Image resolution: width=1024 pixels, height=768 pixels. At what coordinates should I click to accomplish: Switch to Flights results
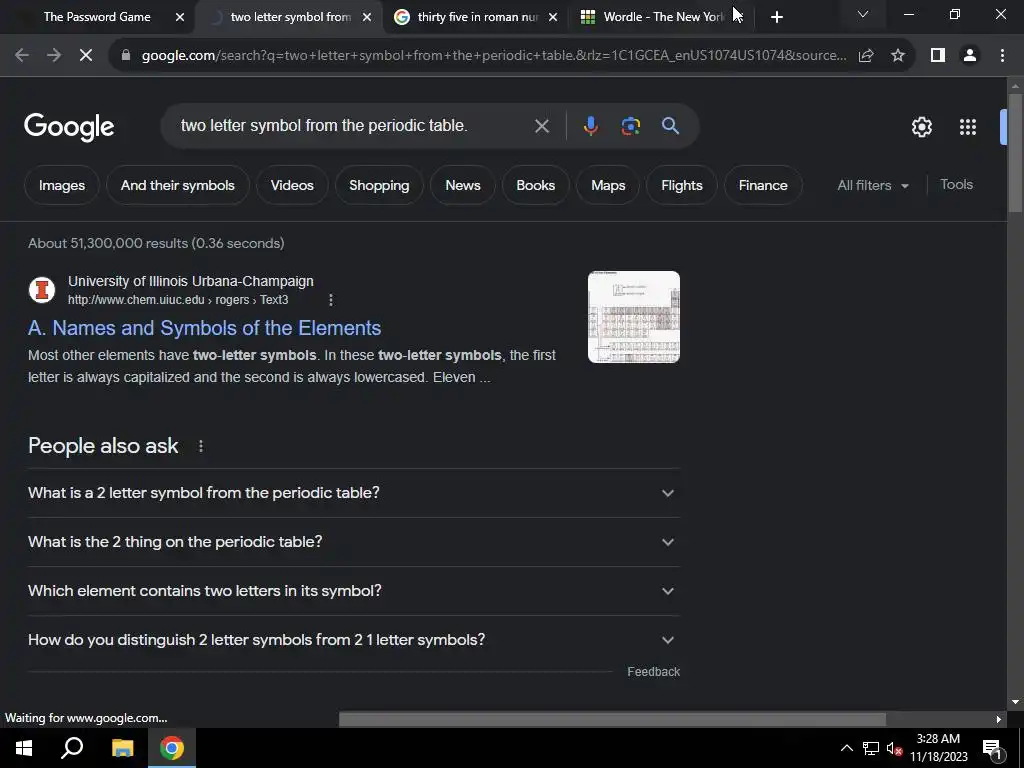click(682, 185)
